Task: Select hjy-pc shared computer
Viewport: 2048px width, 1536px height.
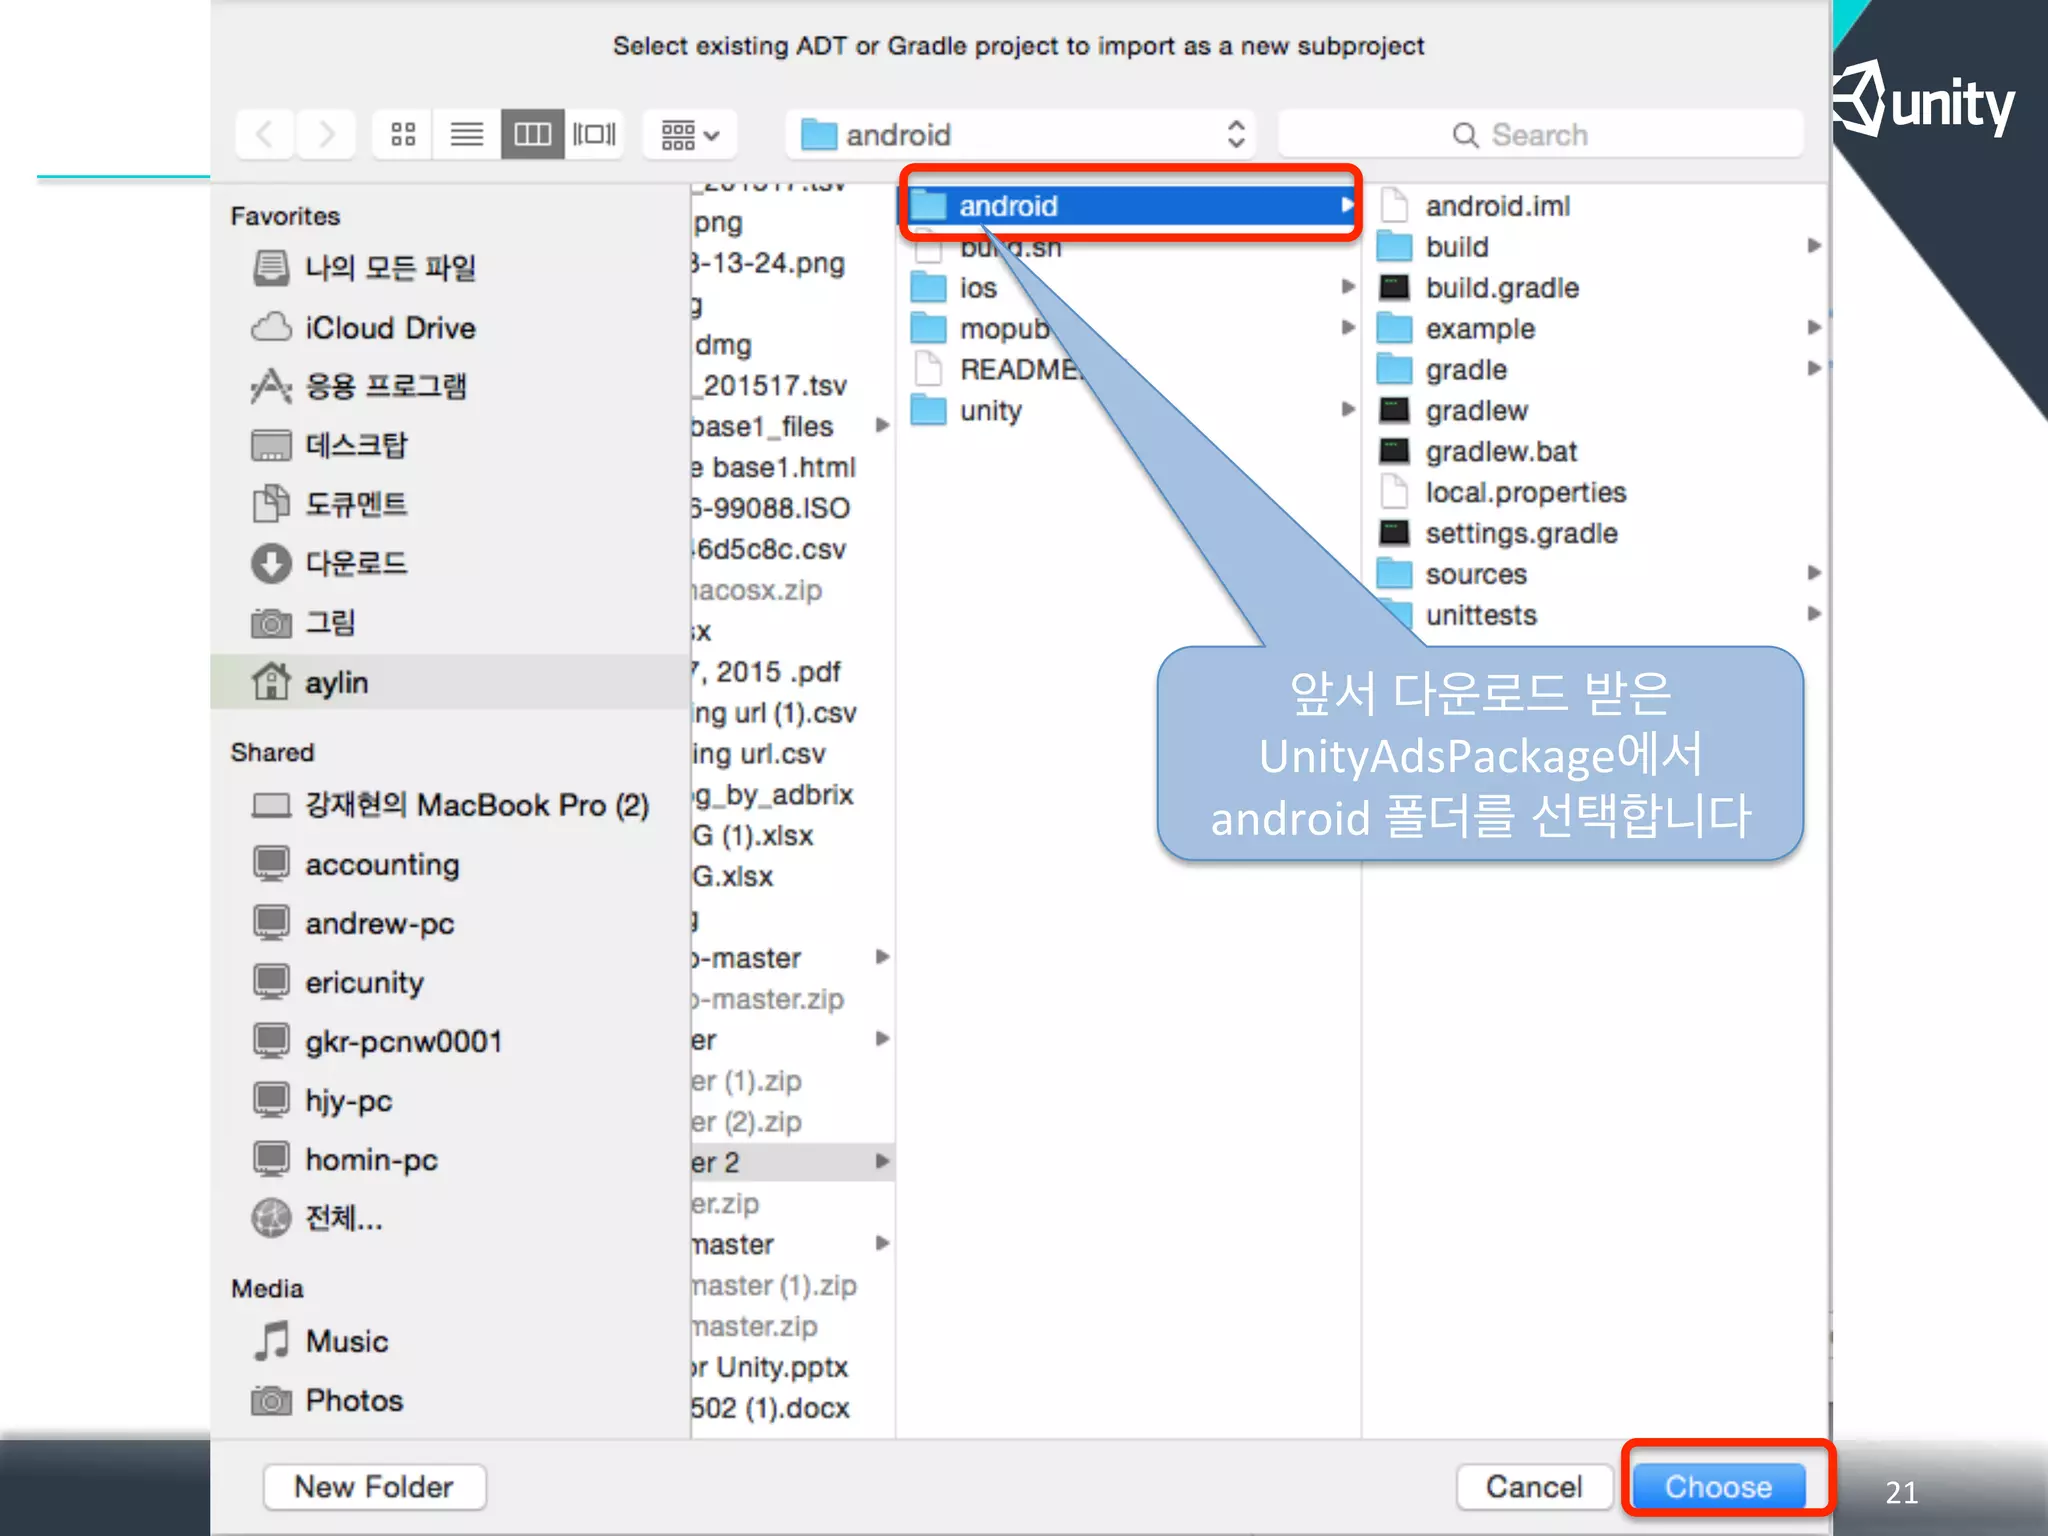Action: (322, 1100)
